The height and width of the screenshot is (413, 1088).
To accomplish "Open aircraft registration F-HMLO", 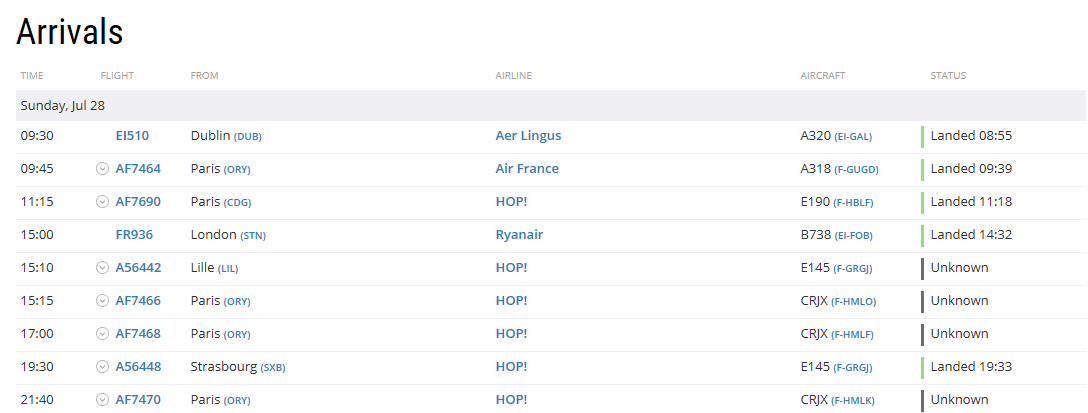I will (x=853, y=301).
